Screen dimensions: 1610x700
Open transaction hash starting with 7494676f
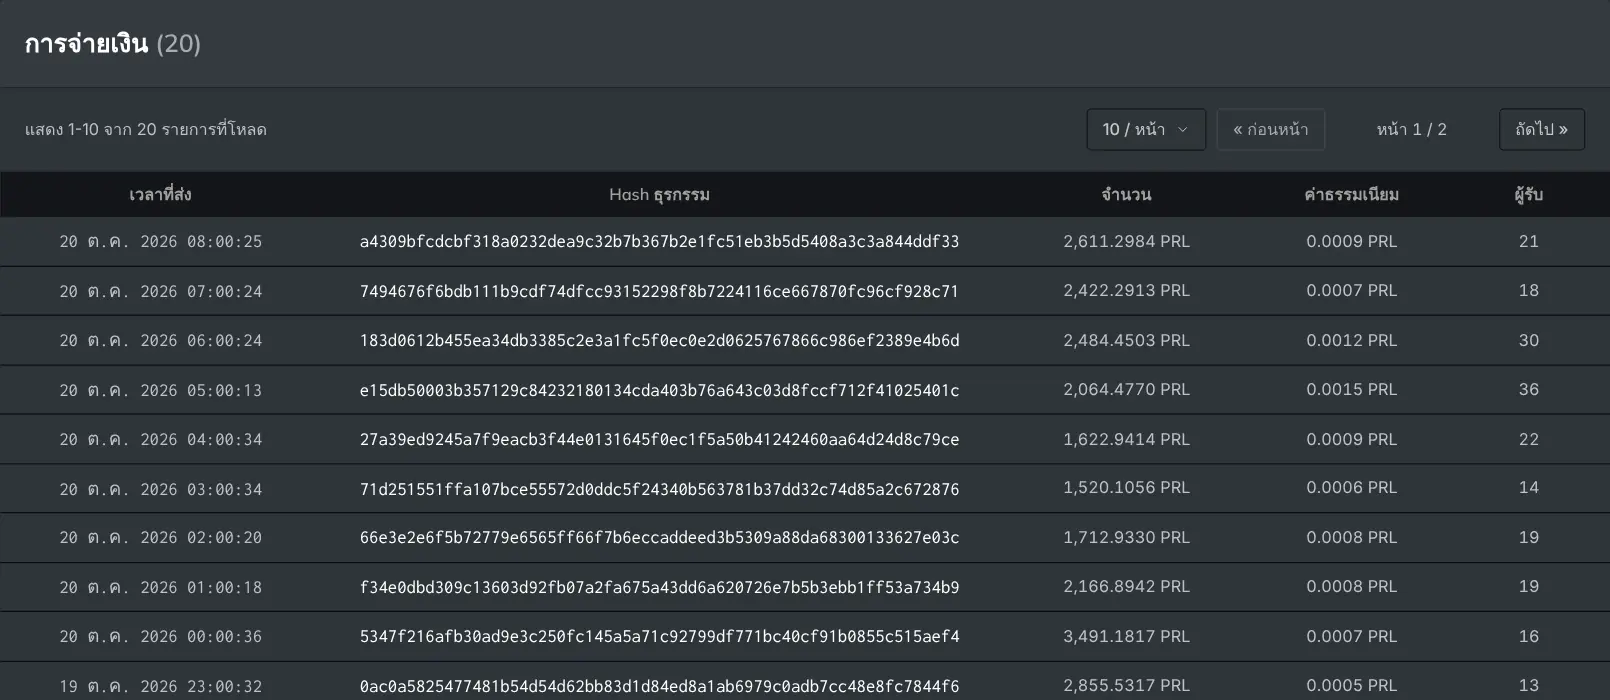(x=660, y=291)
